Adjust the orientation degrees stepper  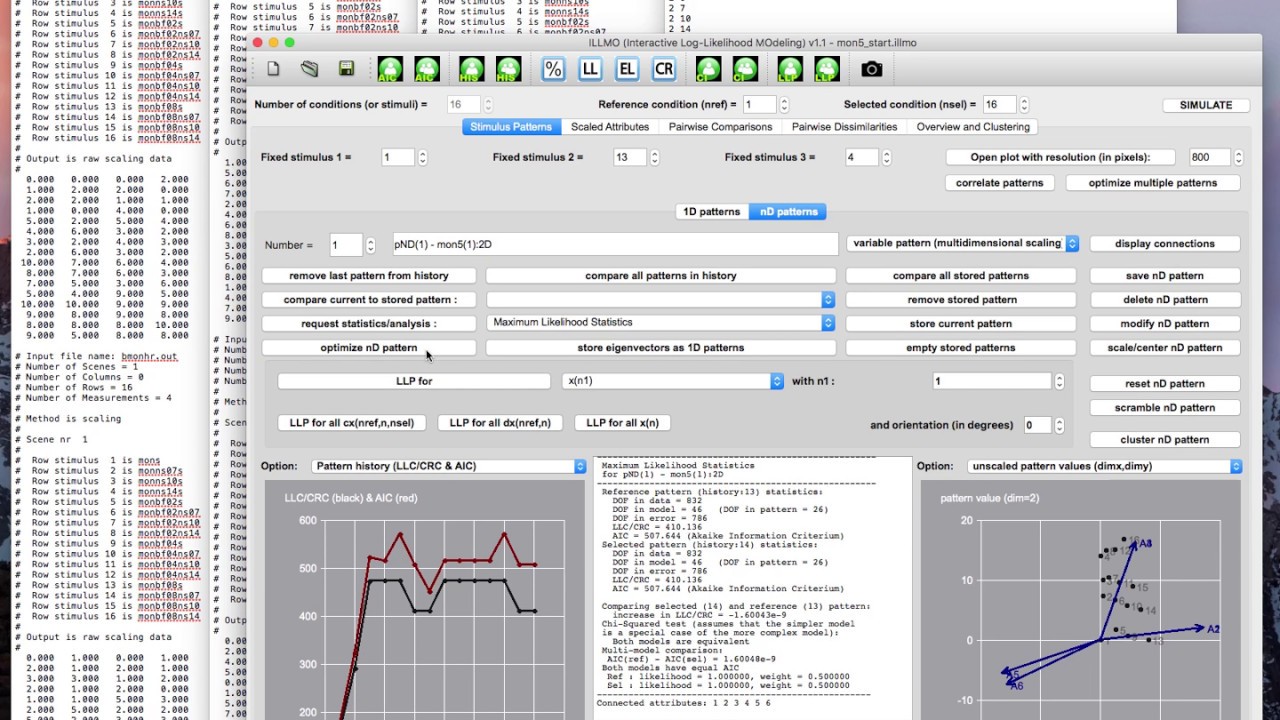(1058, 425)
